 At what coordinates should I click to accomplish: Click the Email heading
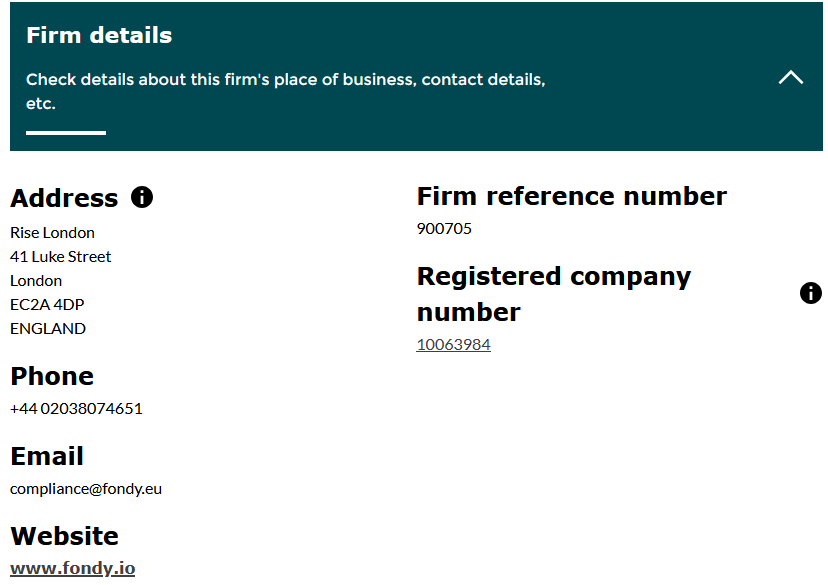(47, 456)
